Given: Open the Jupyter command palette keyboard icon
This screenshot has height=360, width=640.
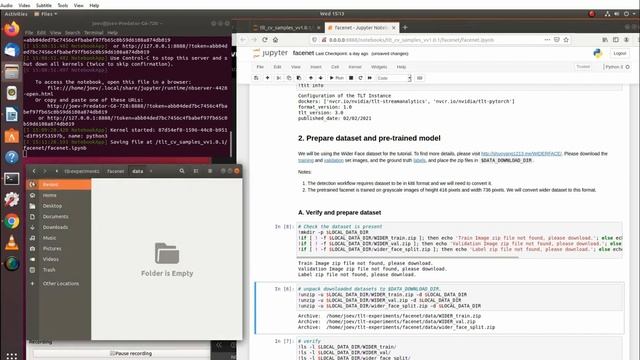Looking at the screenshot, I should 420,78.
